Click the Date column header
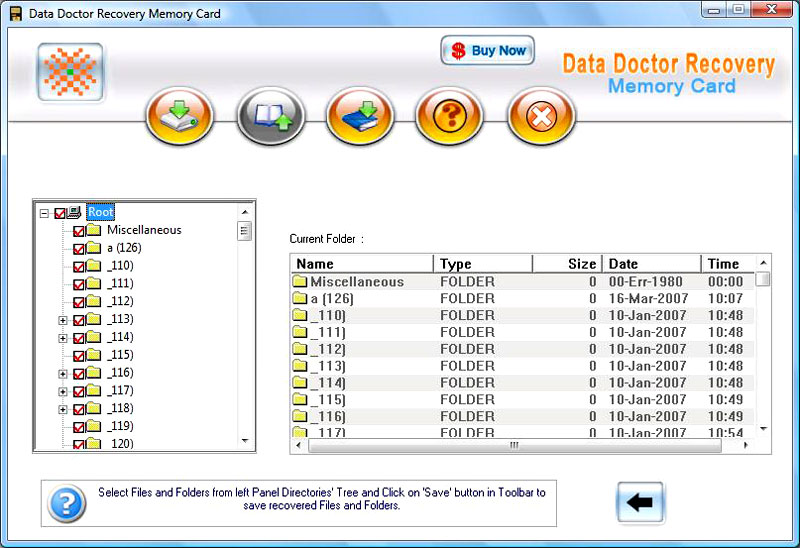 click(x=652, y=264)
